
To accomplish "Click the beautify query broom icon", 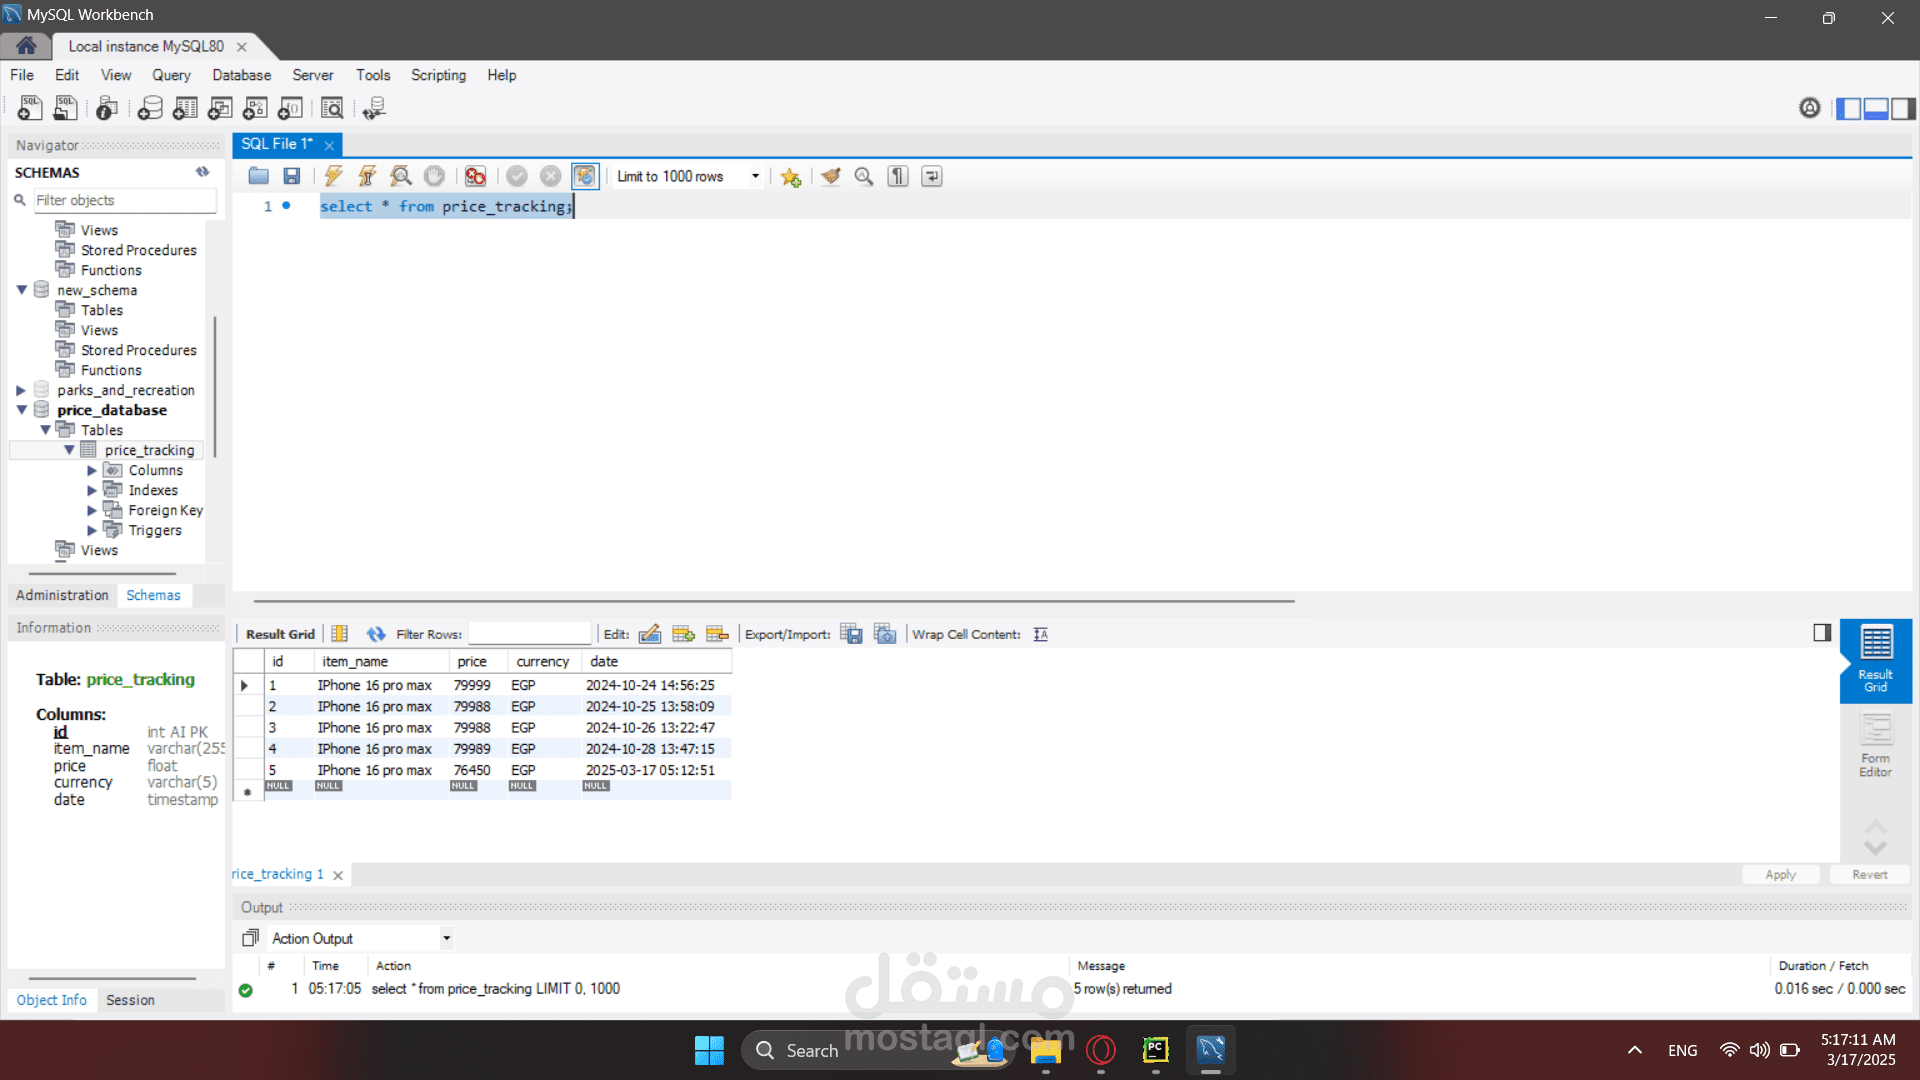I will click(x=830, y=177).
